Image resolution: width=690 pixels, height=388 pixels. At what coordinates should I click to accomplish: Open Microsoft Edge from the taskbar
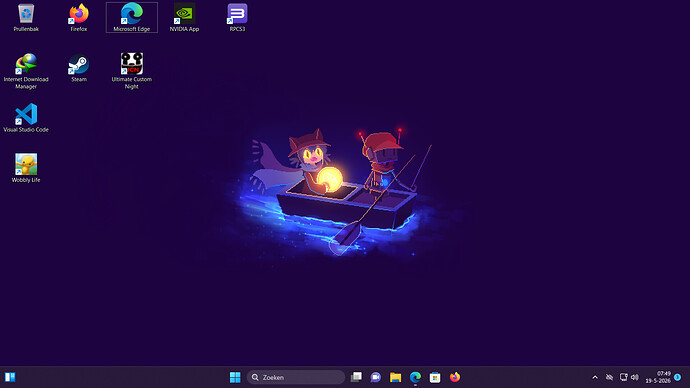415,377
